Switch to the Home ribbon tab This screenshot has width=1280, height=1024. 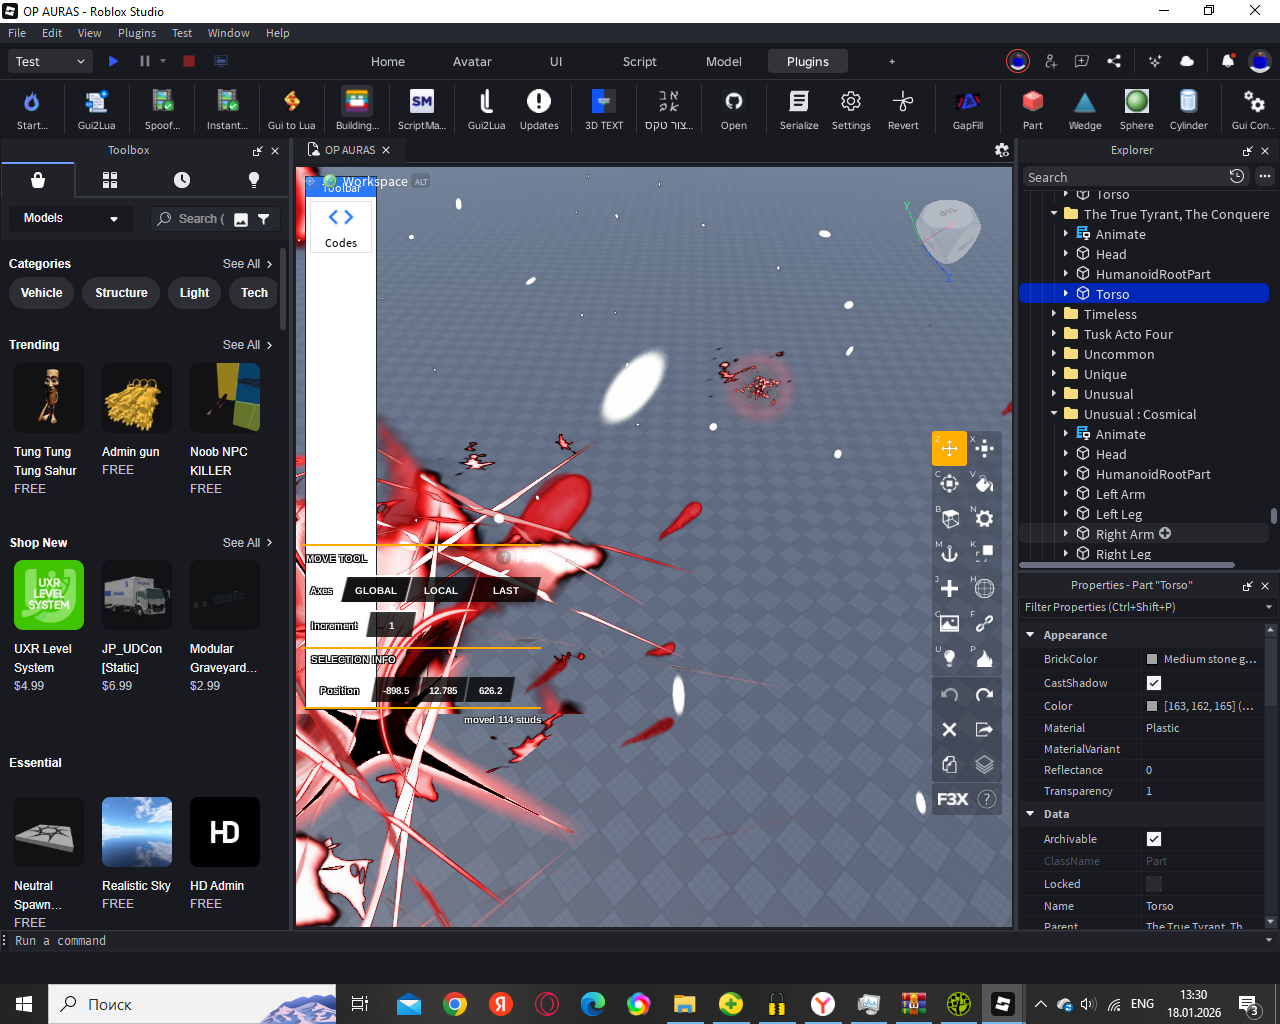pyautogui.click(x=388, y=61)
